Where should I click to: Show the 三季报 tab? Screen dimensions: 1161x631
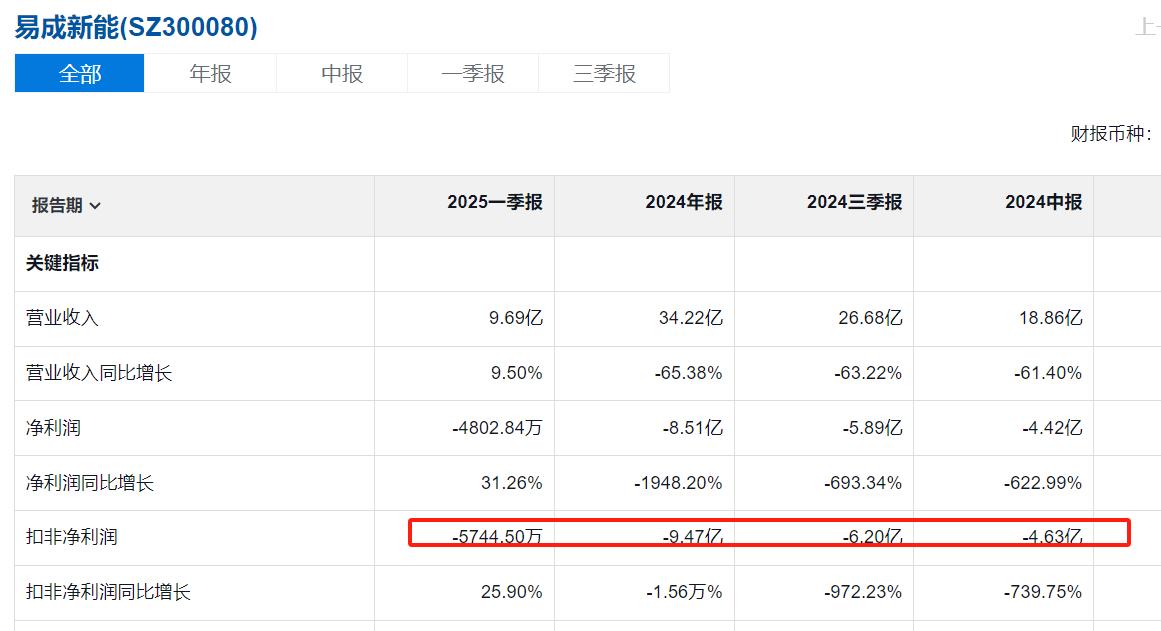coord(604,73)
